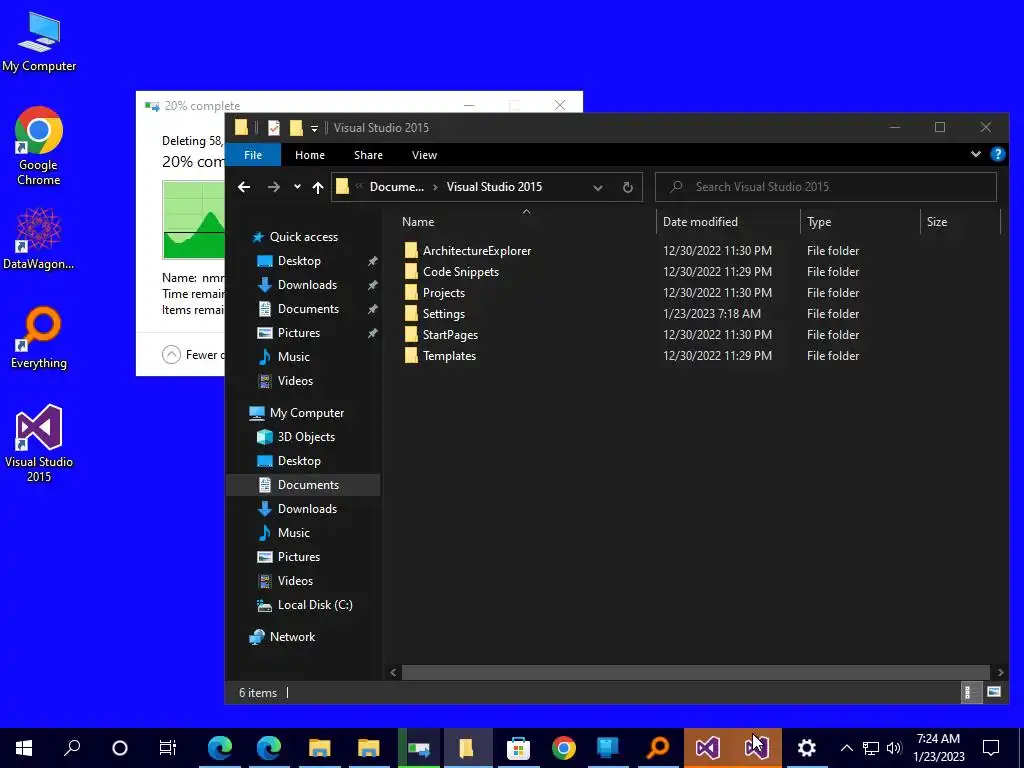Click the horizontal scrollbar thumb in file list
The height and width of the screenshot is (768, 1024).
[x=696, y=672]
